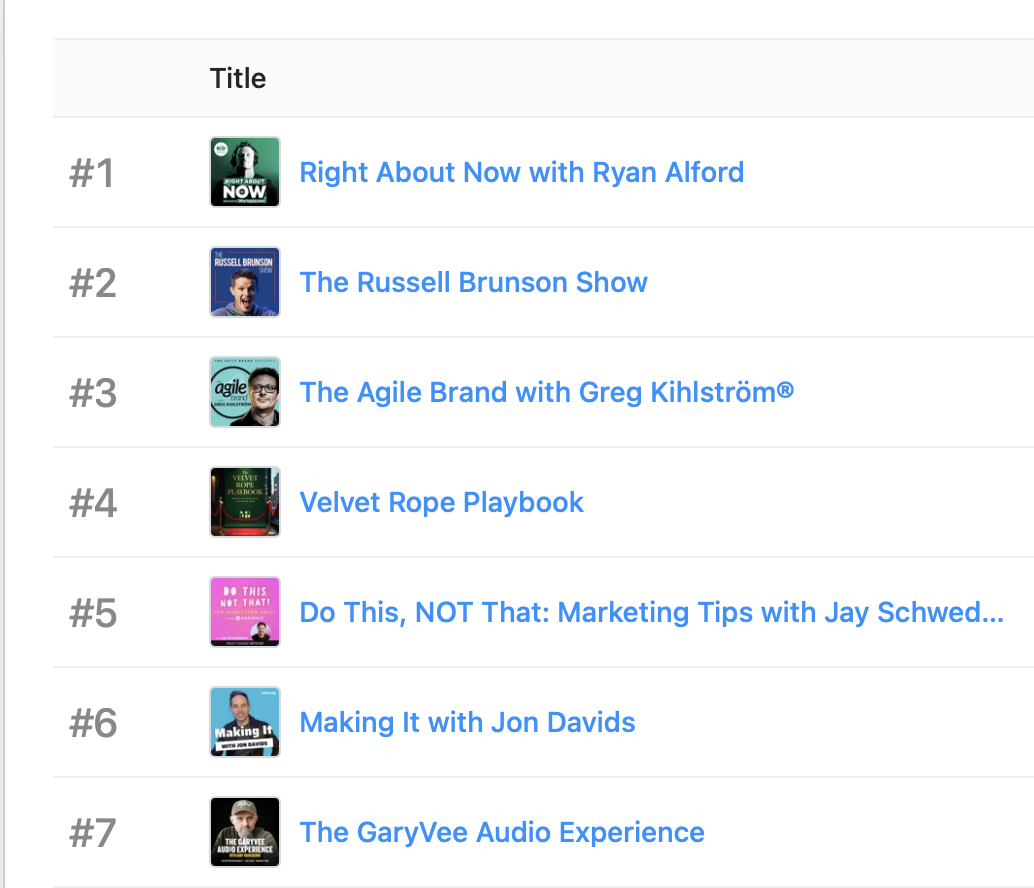Click the #2 ranking number
This screenshot has width=1034, height=888.
[92, 283]
